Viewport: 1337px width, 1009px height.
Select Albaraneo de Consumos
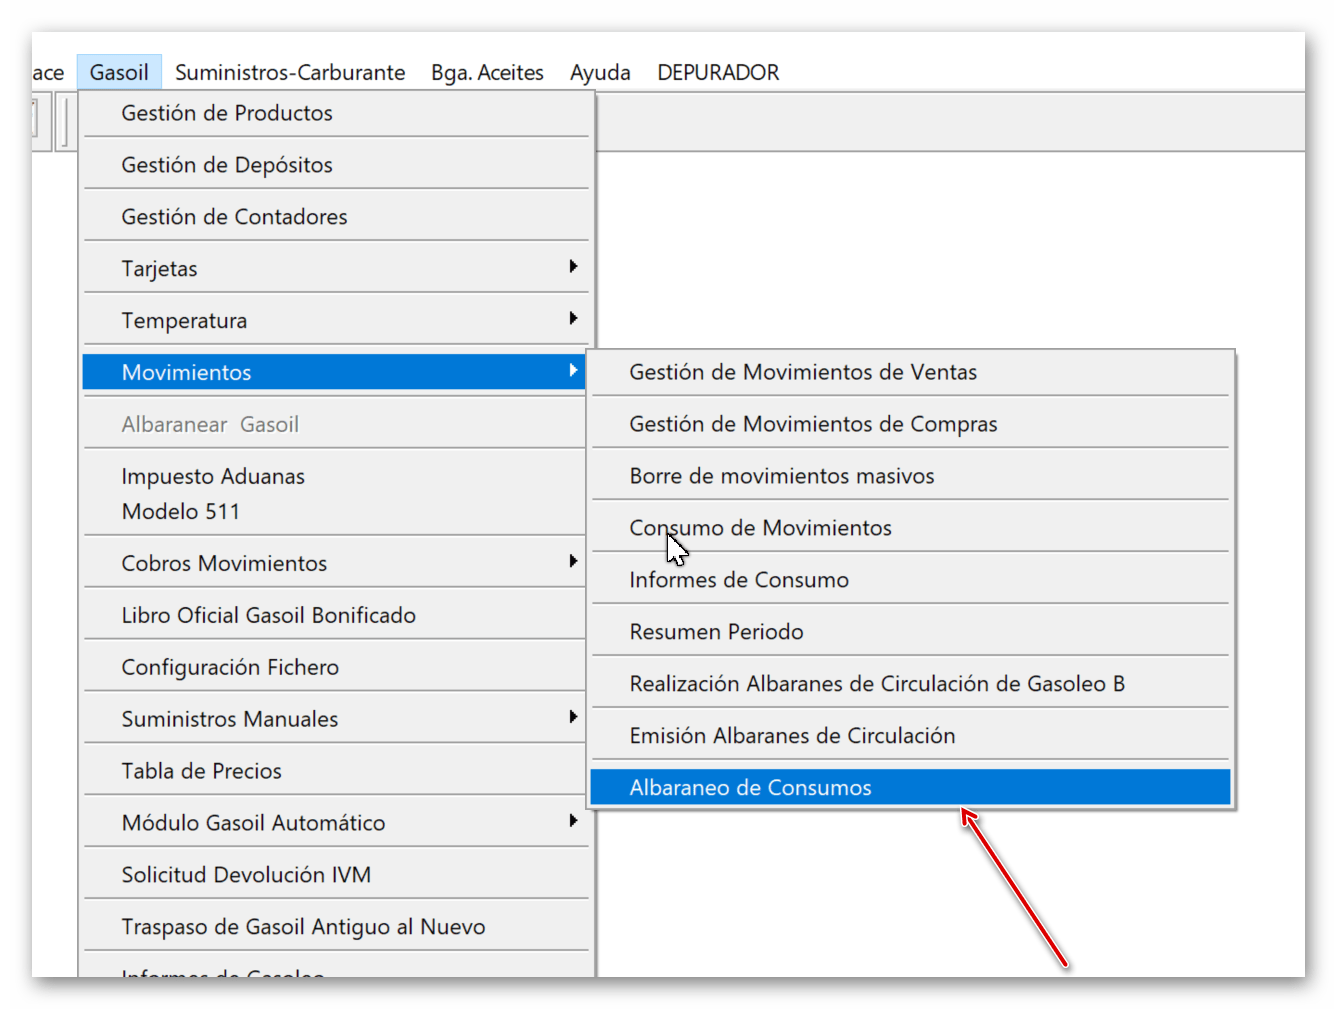click(750, 788)
